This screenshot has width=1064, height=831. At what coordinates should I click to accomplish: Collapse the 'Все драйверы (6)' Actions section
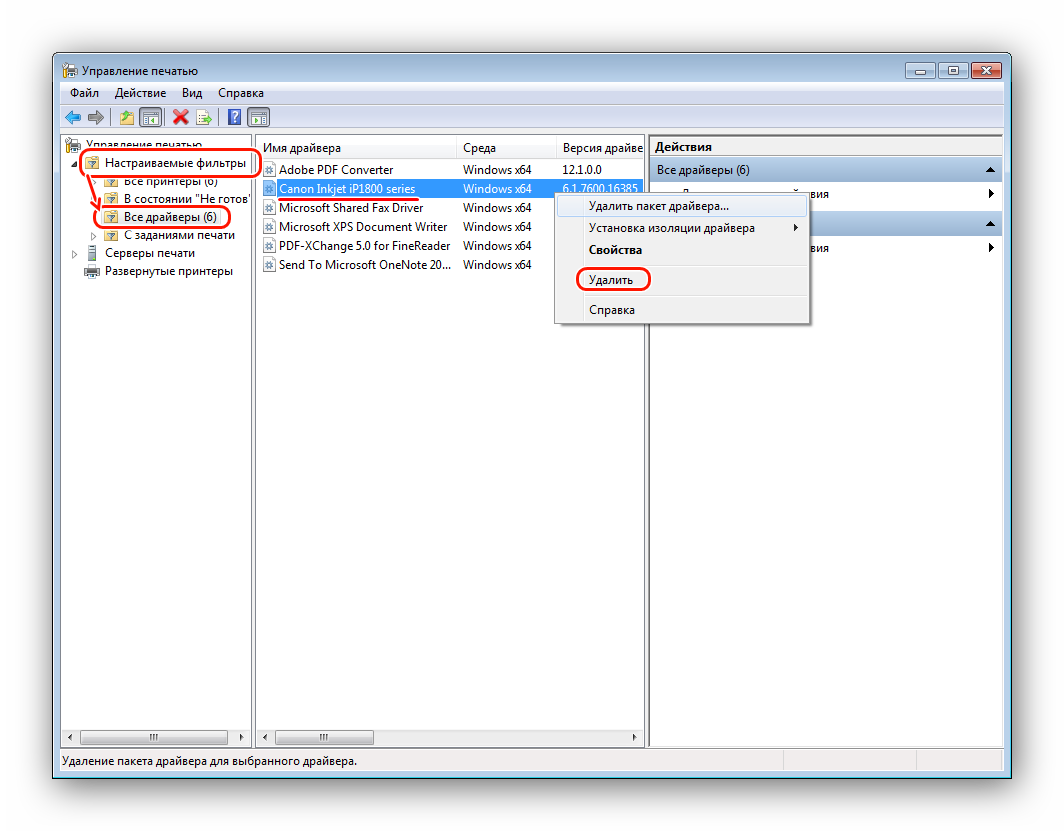[990, 170]
